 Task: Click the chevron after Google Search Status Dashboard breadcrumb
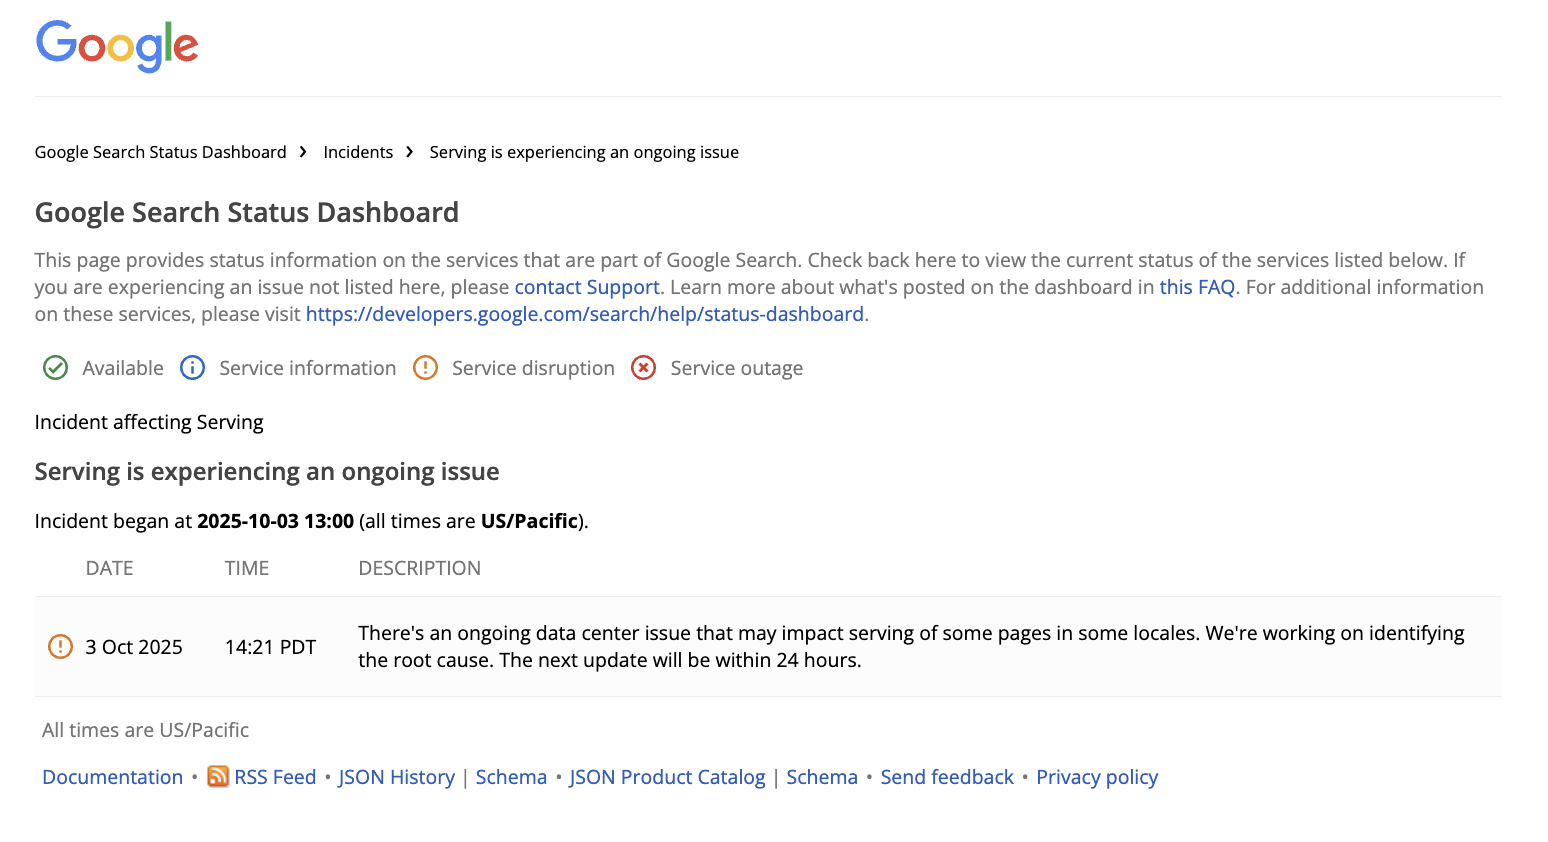pyautogui.click(x=303, y=152)
